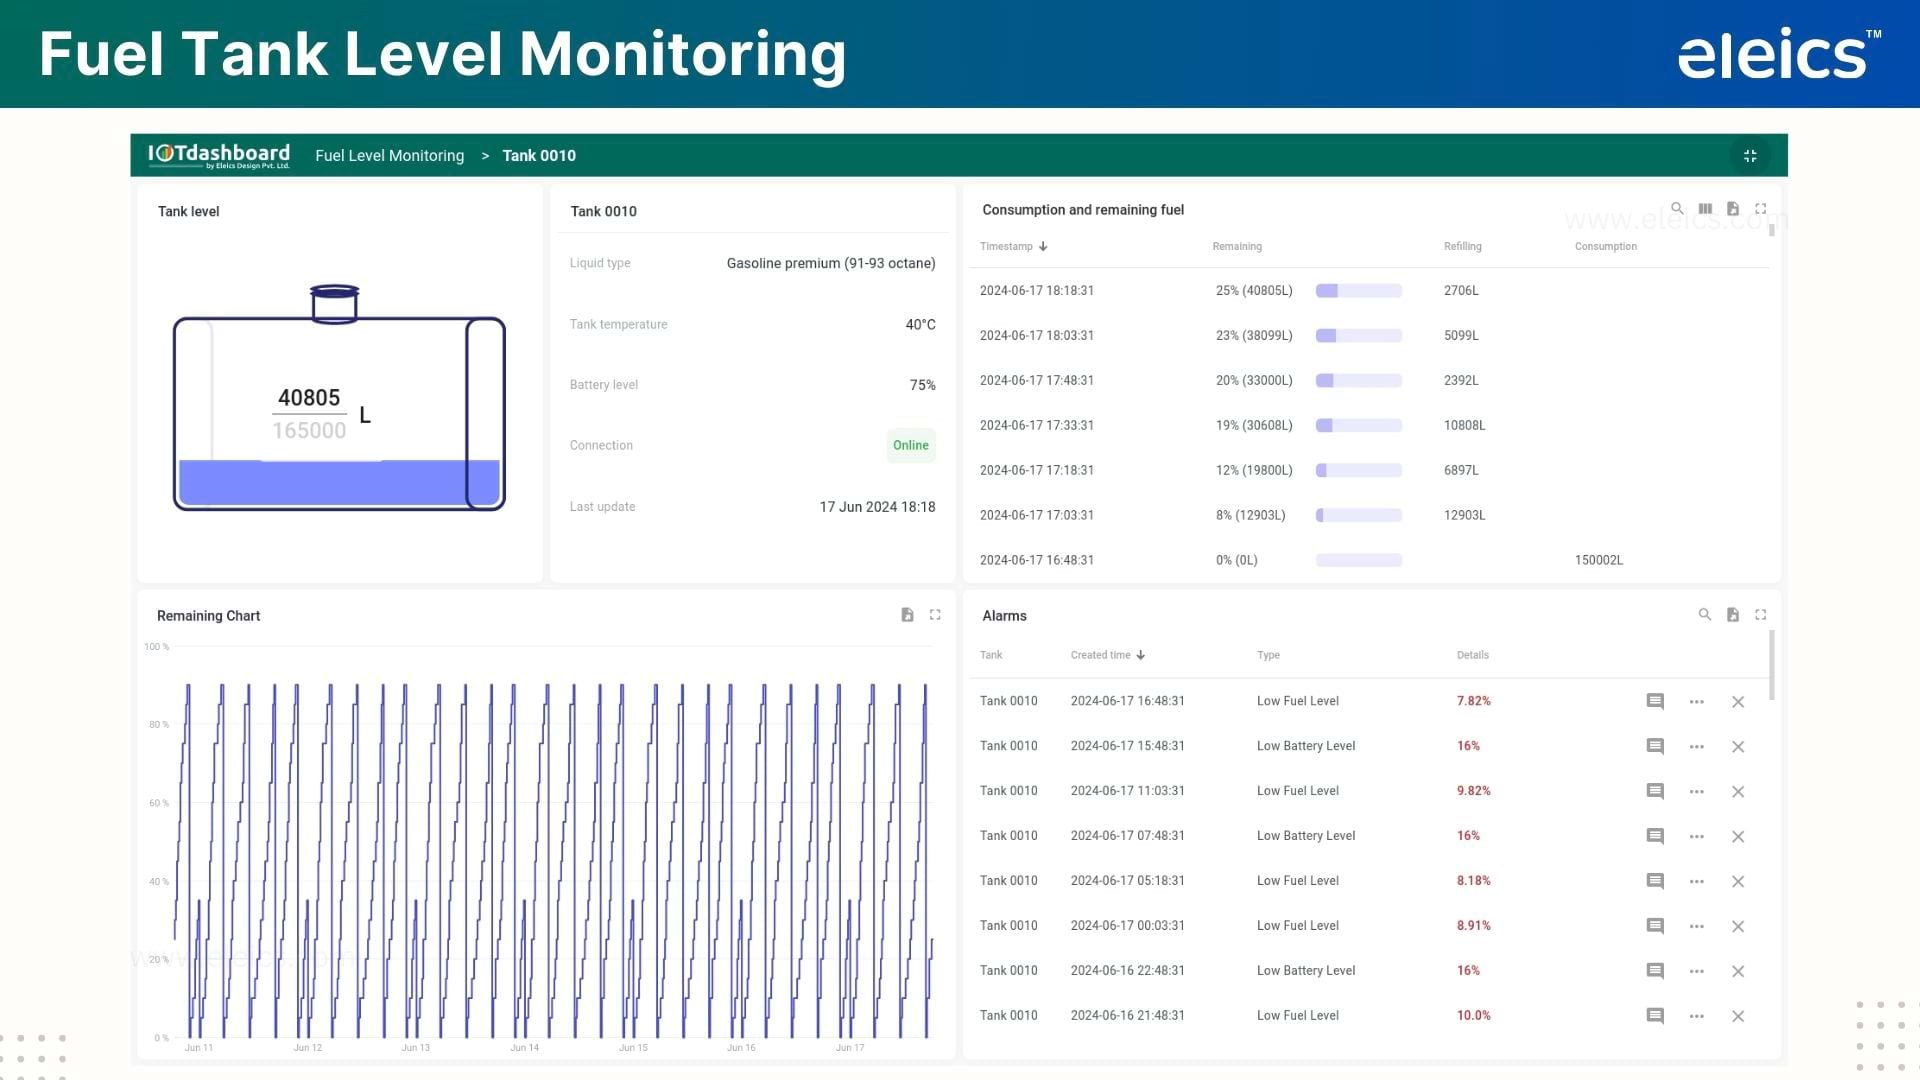Open comments for 11:03:31 Low Fuel alarm
Image resolution: width=1920 pixels, height=1080 pixels.
coord(1655,792)
